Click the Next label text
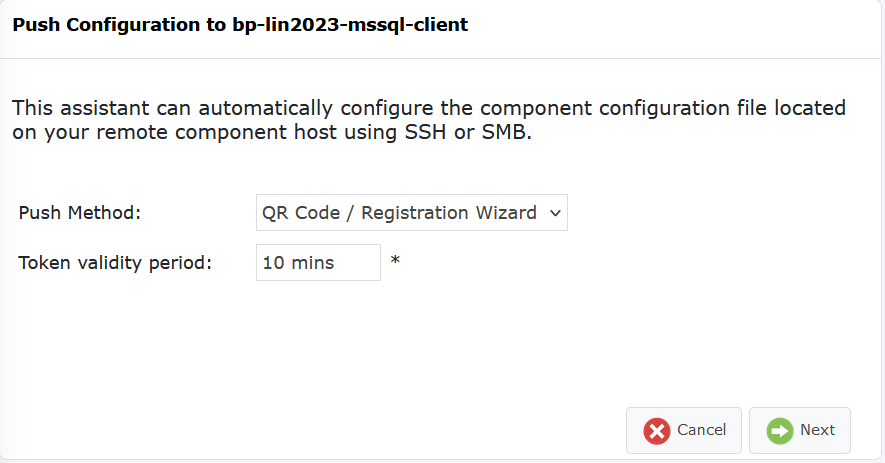Screen dimensions: 885x463 coord(817,430)
